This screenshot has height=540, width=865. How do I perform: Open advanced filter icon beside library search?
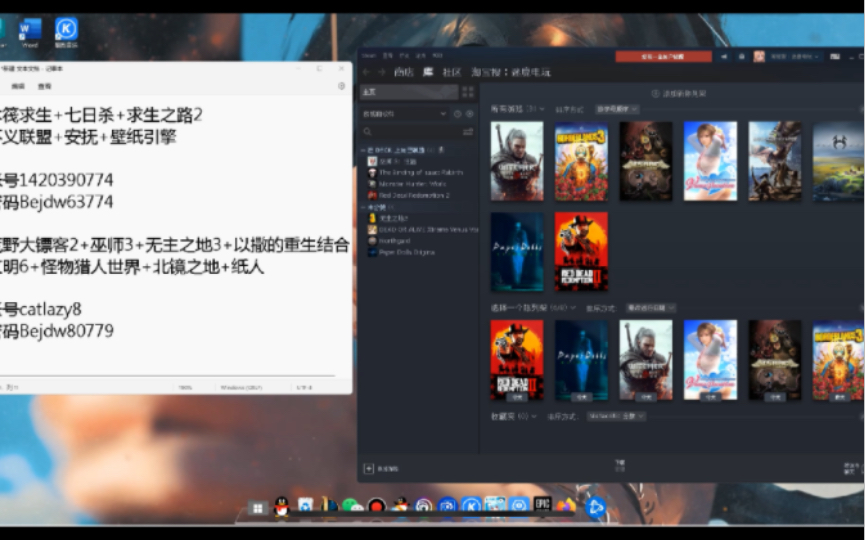click(468, 132)
